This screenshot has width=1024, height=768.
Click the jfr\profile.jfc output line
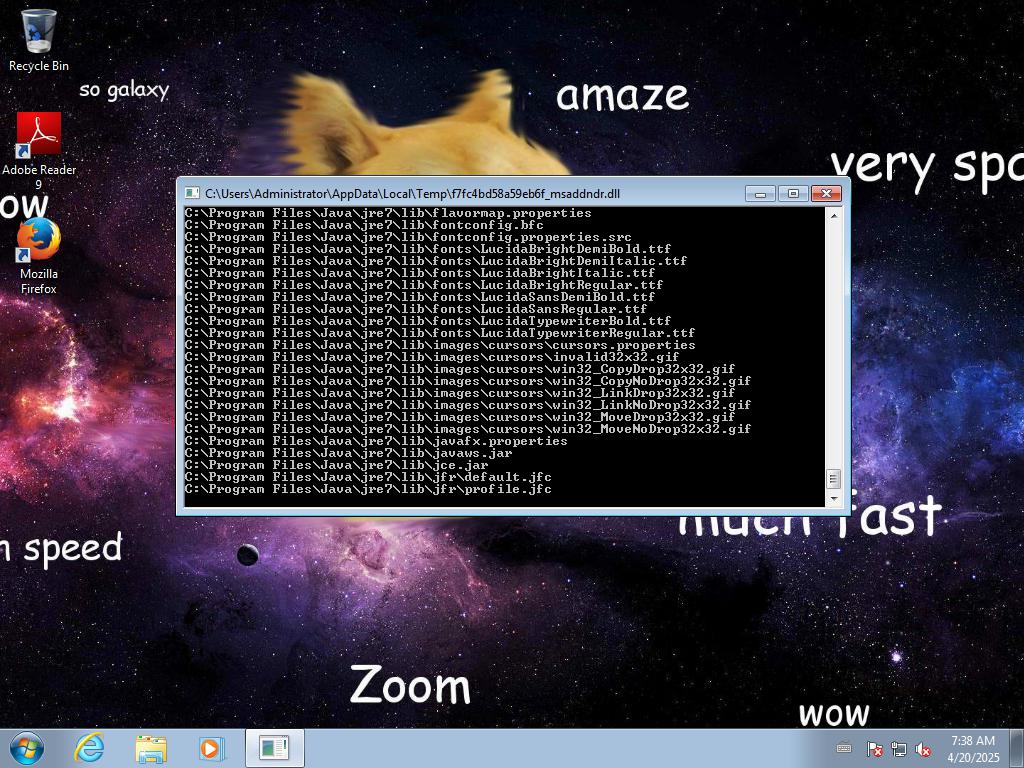click(x=368, y=488)
